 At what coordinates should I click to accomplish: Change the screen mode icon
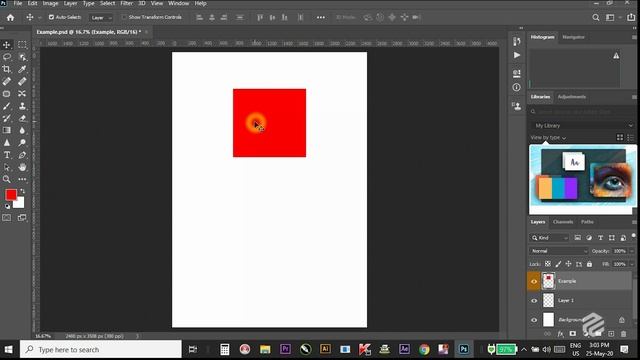tap(22, 218)
